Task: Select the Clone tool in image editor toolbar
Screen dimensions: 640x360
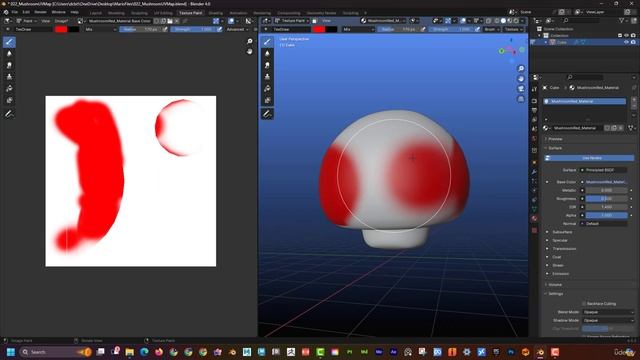Action: (x=9, y=77)
